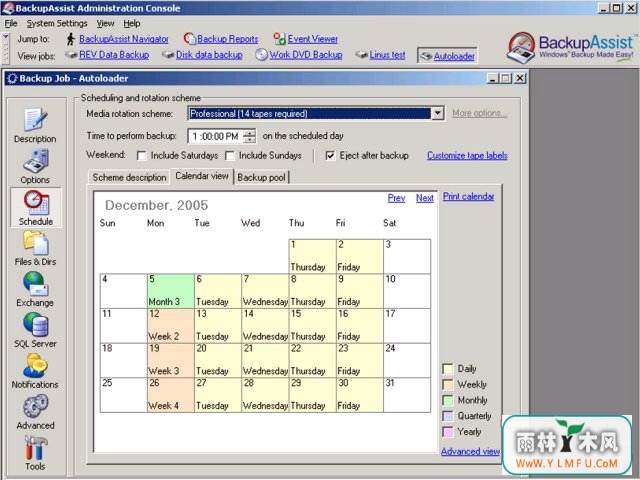The width and height of the screenshot is (640, 480).
Task: Click the 1:00:00 PM time field
Action: (x=216, y=136)
